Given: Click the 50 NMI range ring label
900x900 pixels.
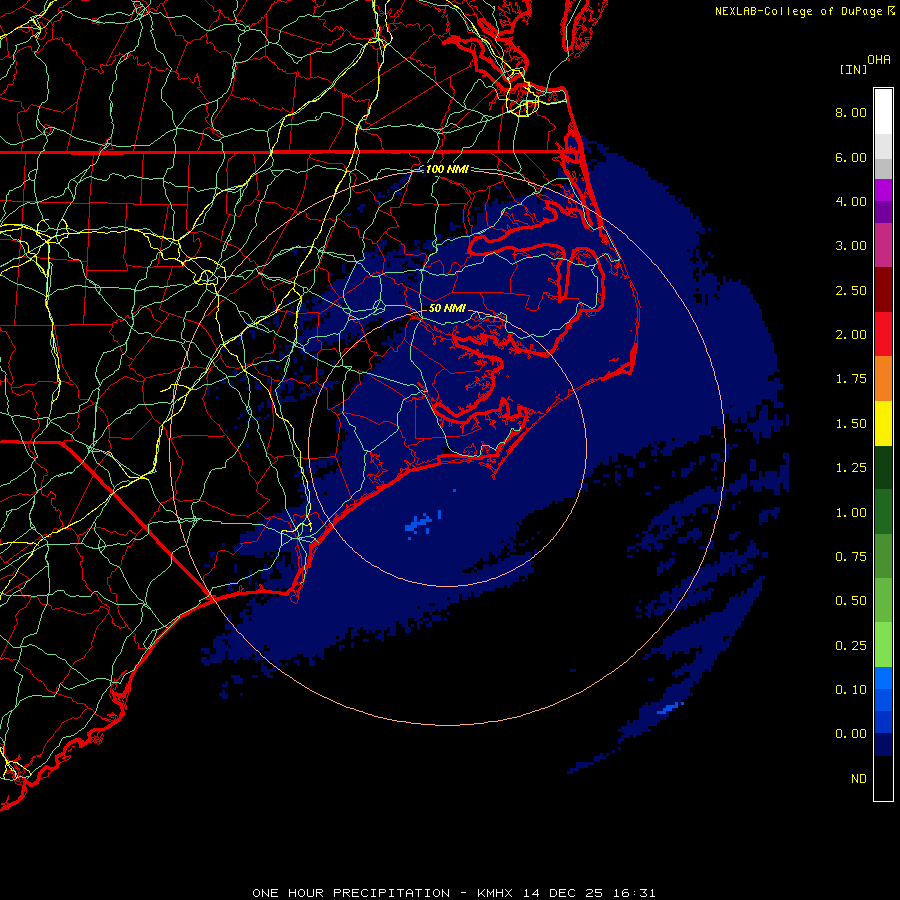Looking at the screenshot, I should pos(447,308).
